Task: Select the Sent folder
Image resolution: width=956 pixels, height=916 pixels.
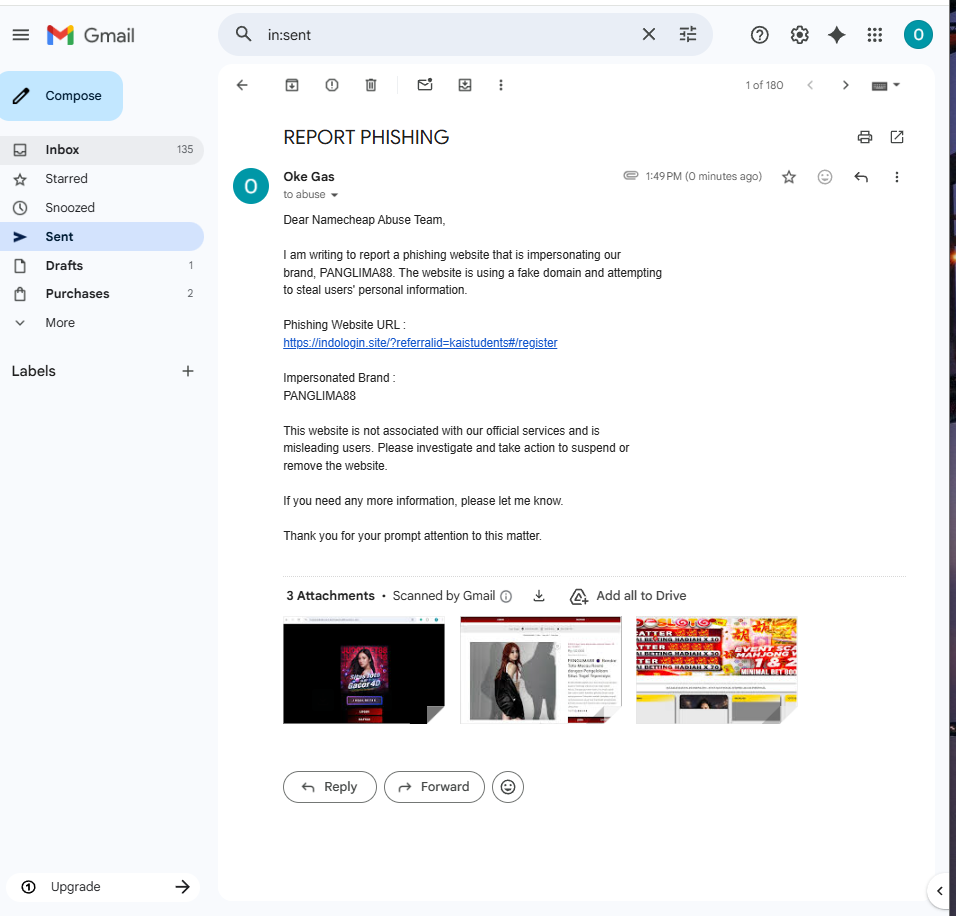Action: coord(102,237)
